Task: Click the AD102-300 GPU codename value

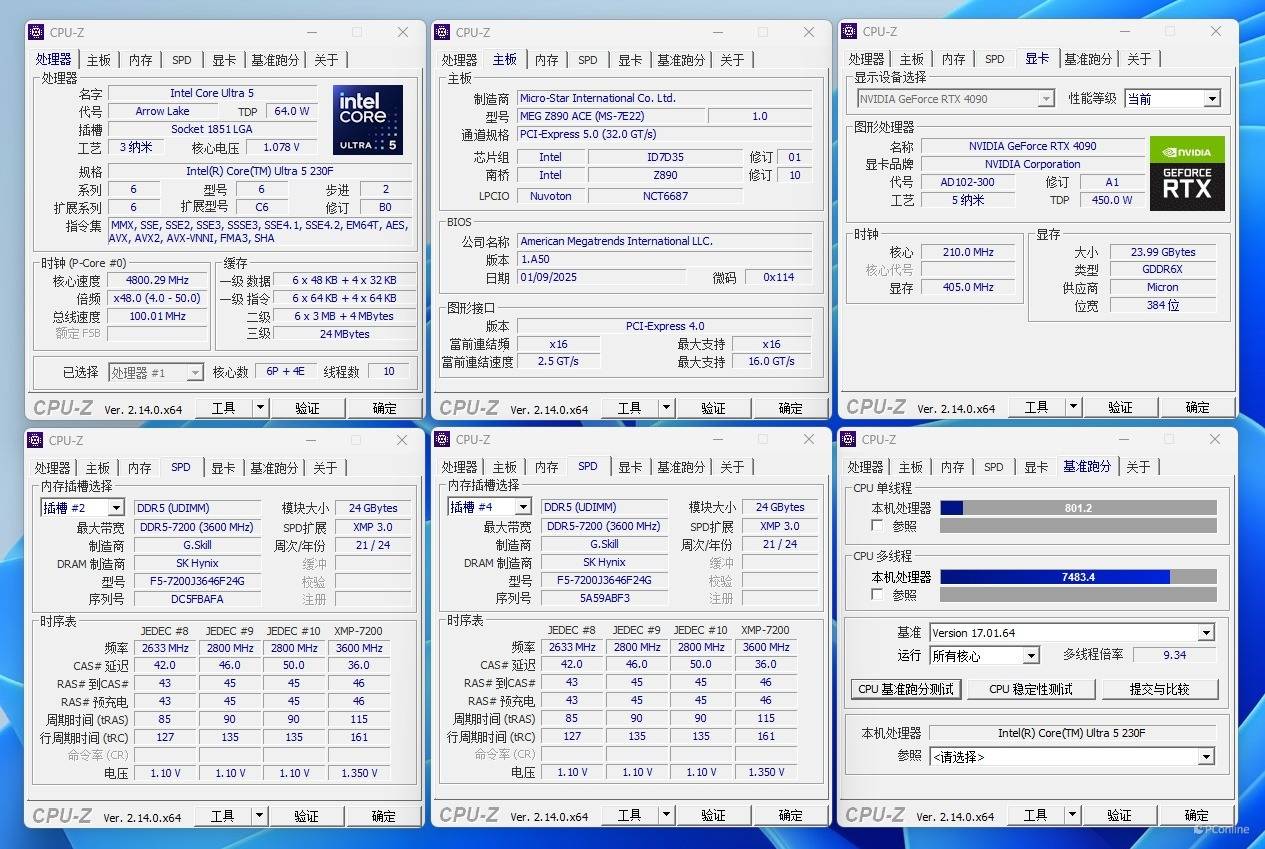Action: (967, 182)
